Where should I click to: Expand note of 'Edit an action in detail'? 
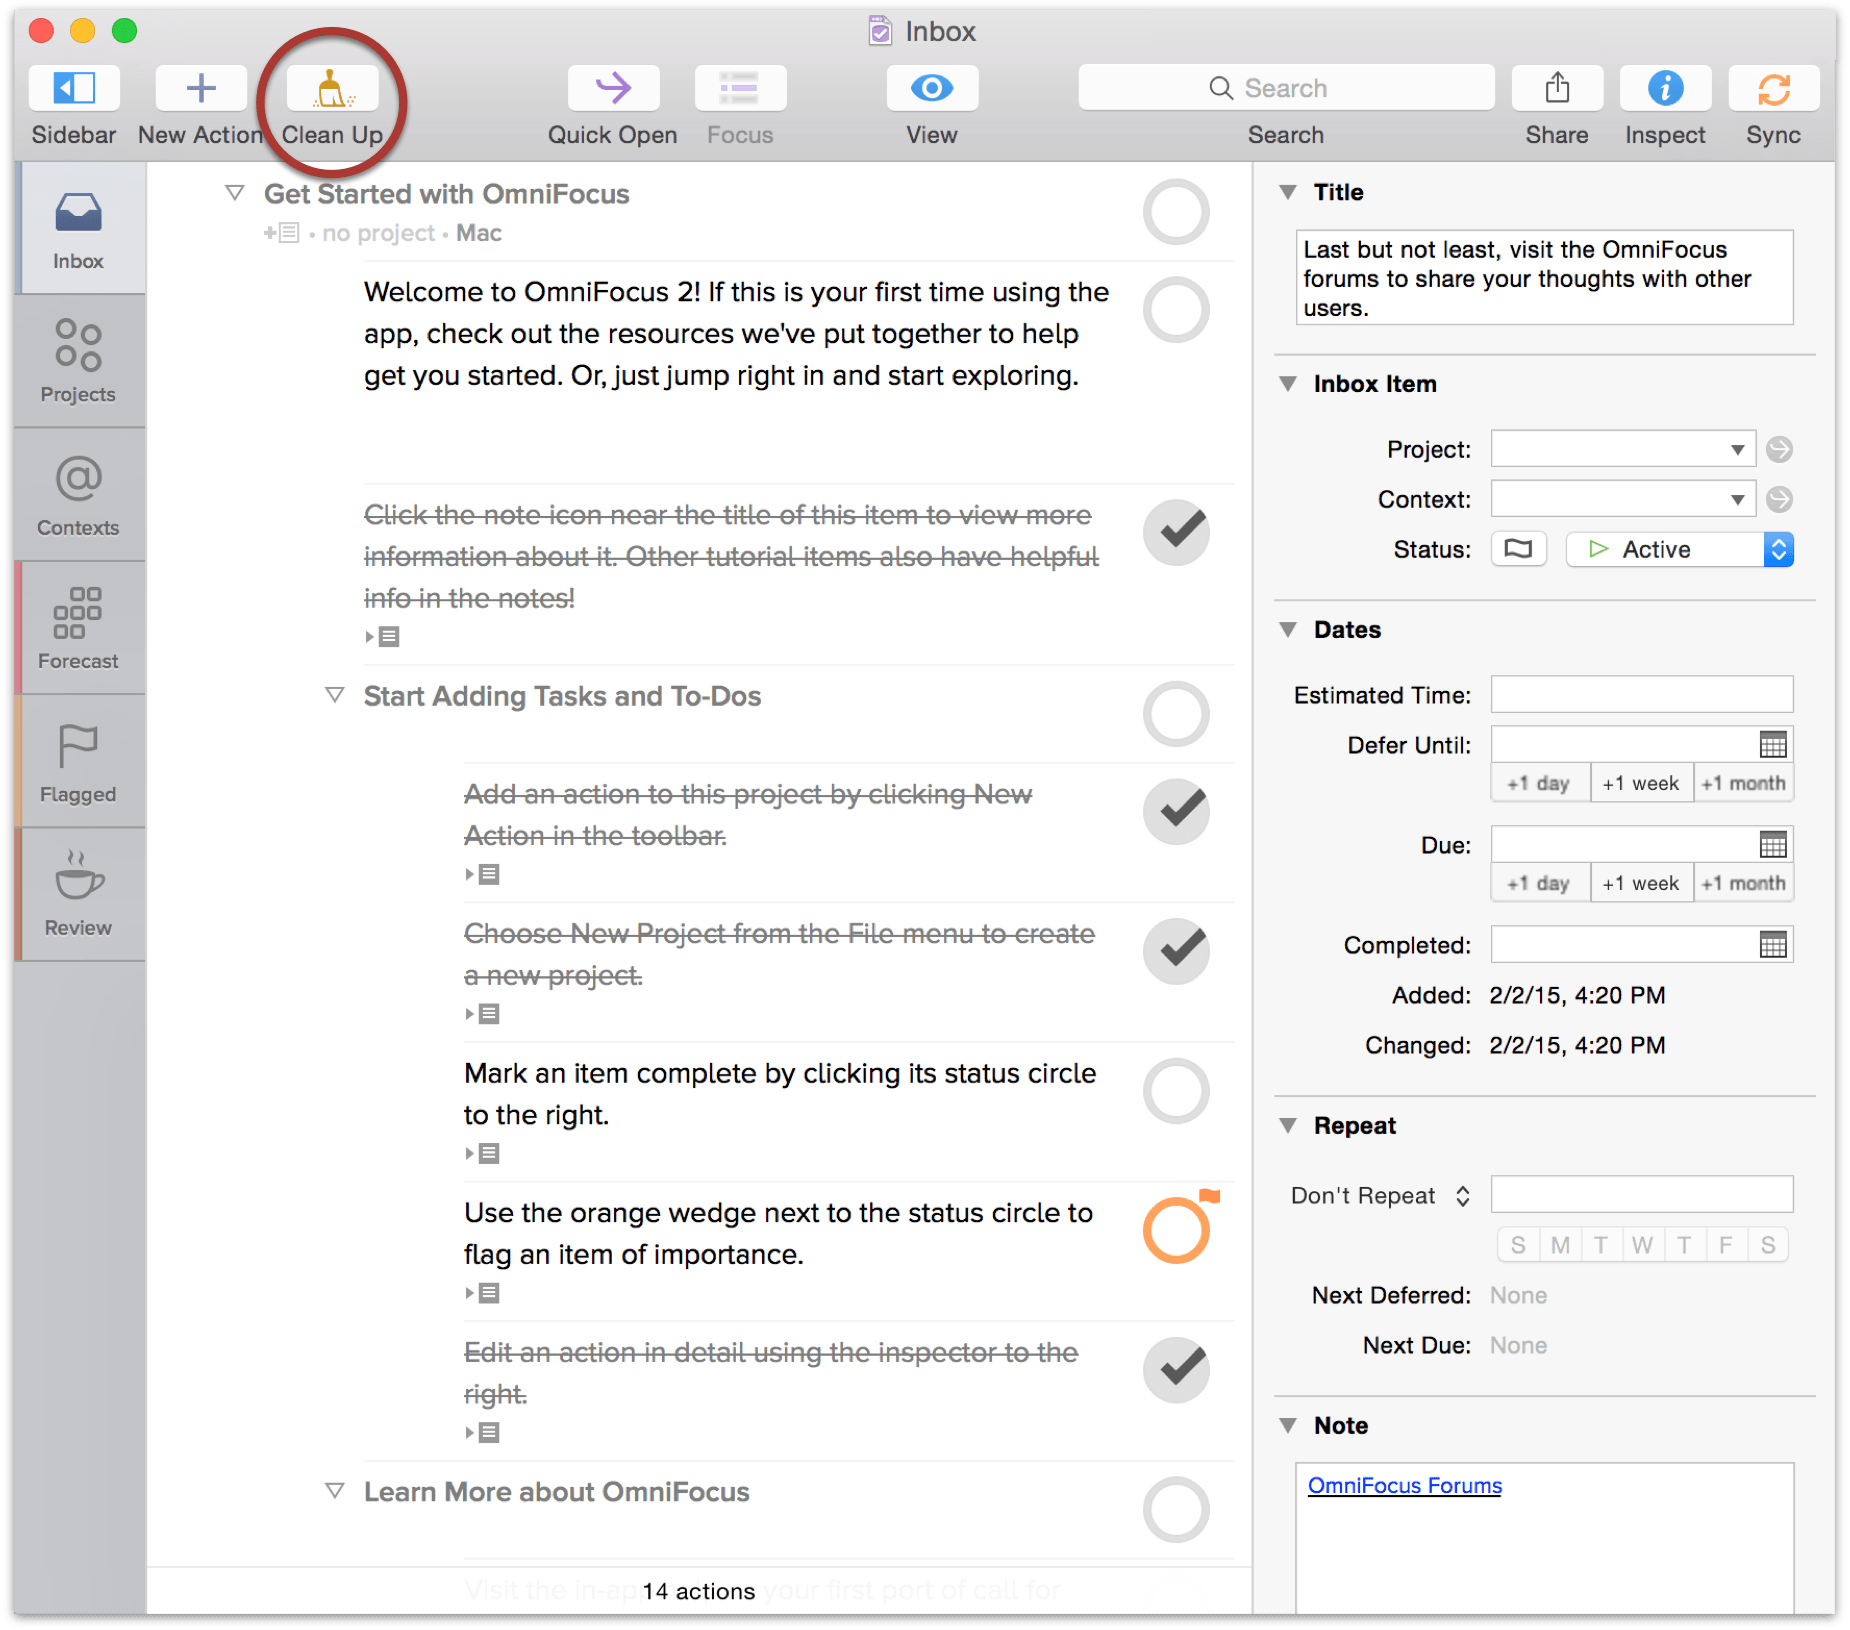483,1432
